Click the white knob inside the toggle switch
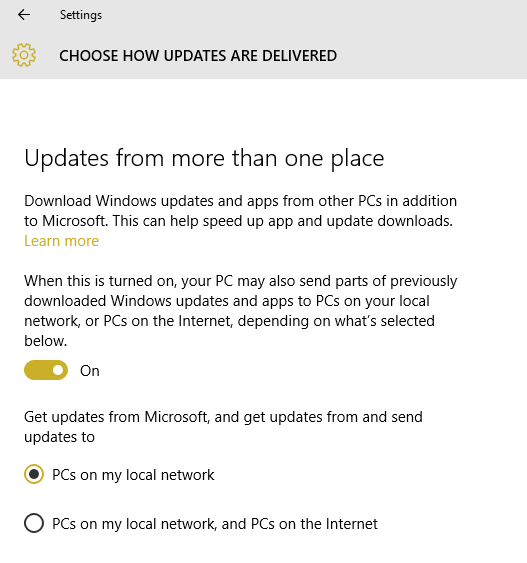 tap(58, 370)
